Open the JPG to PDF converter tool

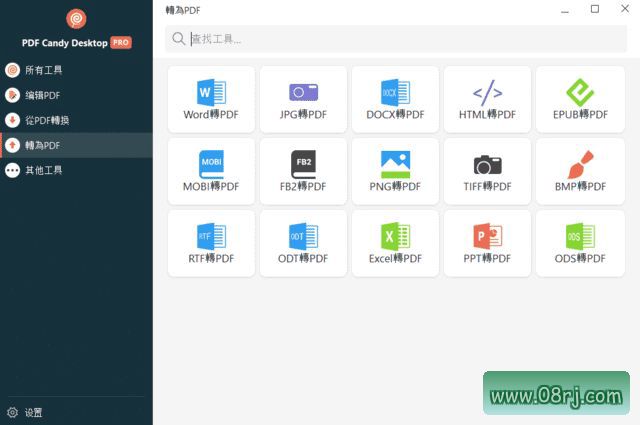(303, 99)
